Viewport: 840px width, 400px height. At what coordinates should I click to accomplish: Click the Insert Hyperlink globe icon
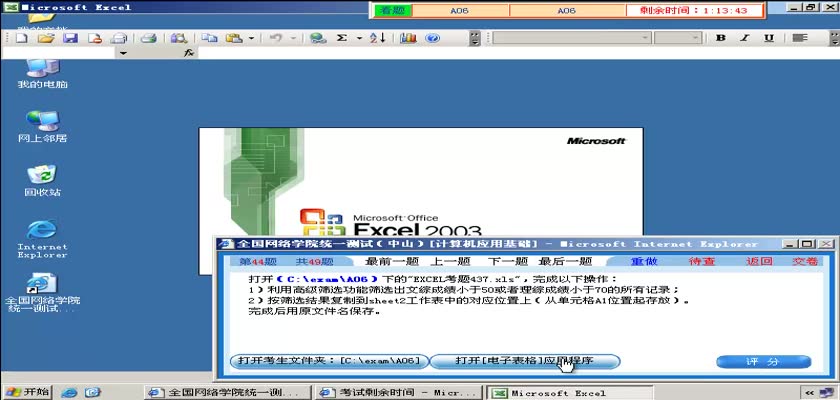(x=318, y=38)
